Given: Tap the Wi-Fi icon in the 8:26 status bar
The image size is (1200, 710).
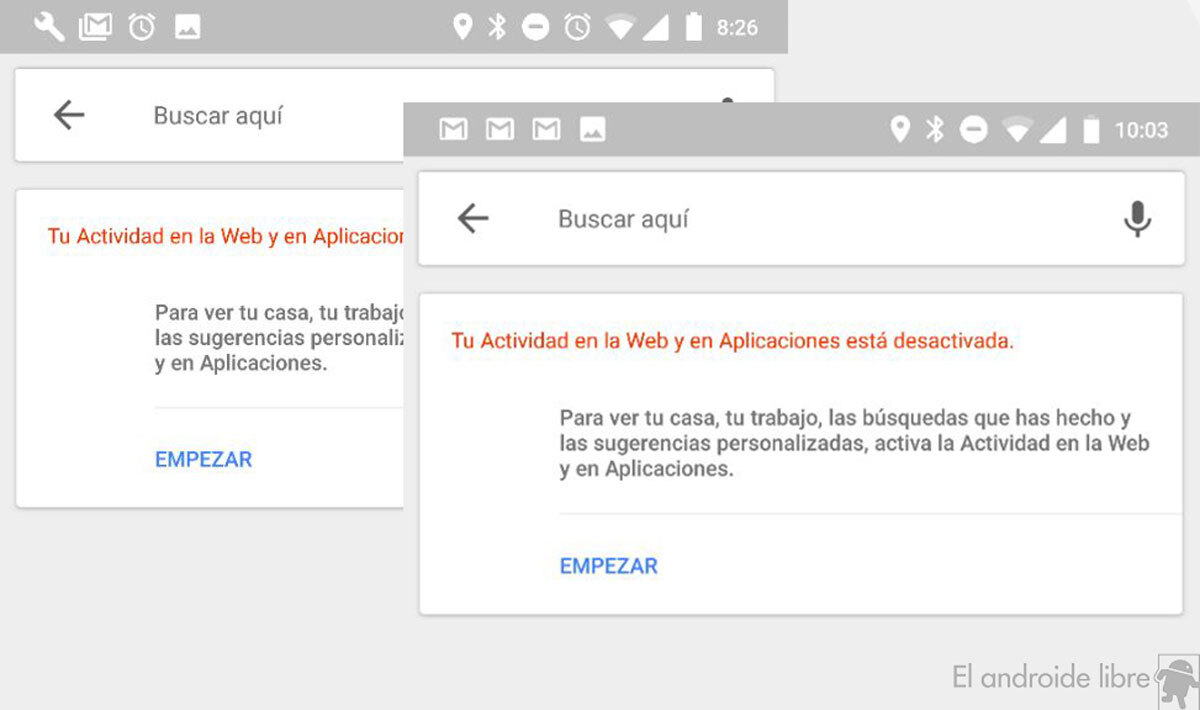Looking at the screenshot, I should click(619, 28).
